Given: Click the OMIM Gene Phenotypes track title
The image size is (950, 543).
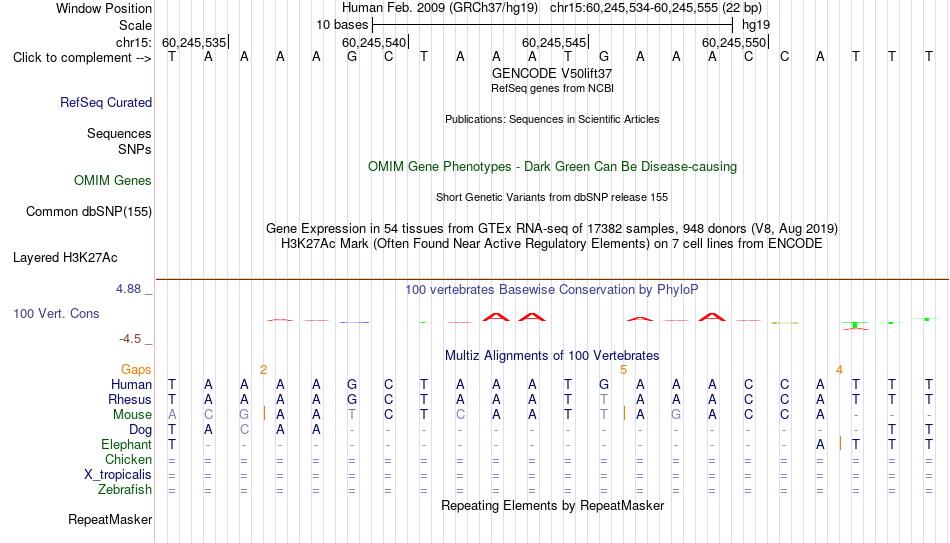Looking at the screenshot, I should point(552,167).
